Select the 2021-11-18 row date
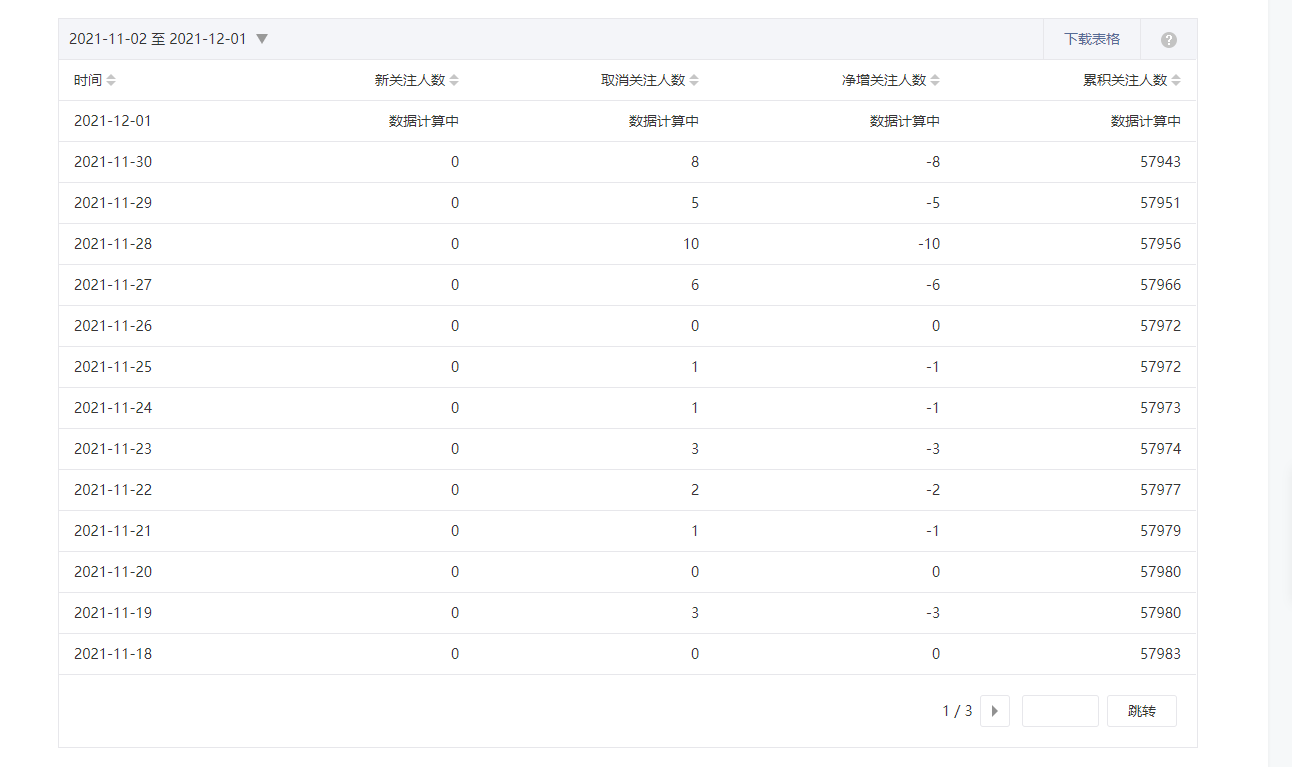 113,654
